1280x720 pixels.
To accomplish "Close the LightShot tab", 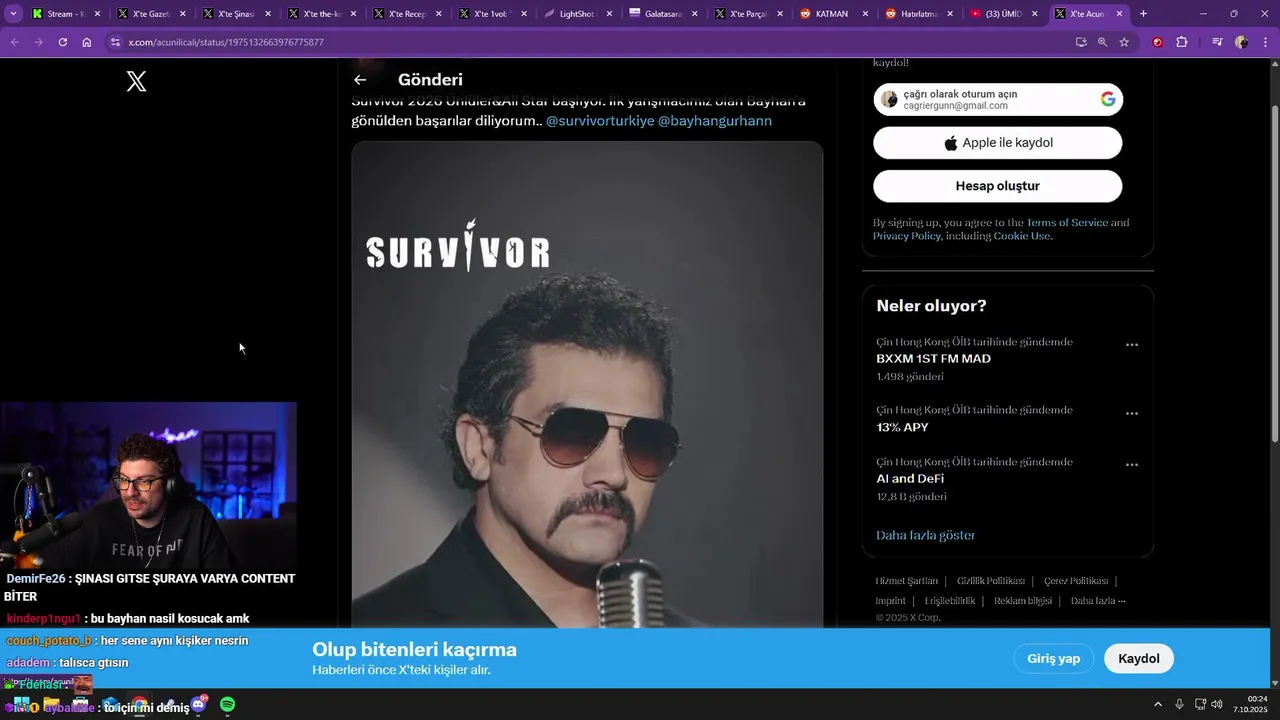I will pos(609,14).
